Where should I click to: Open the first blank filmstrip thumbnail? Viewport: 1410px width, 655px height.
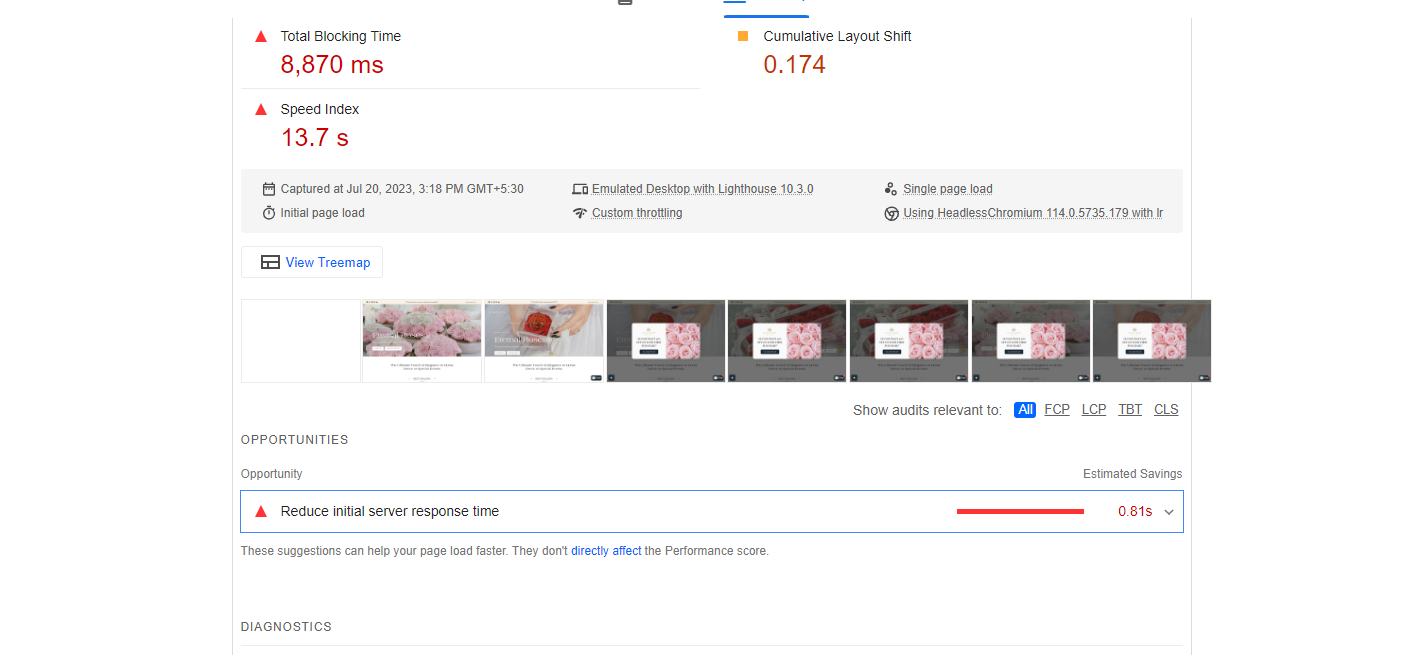coord(301,341)
